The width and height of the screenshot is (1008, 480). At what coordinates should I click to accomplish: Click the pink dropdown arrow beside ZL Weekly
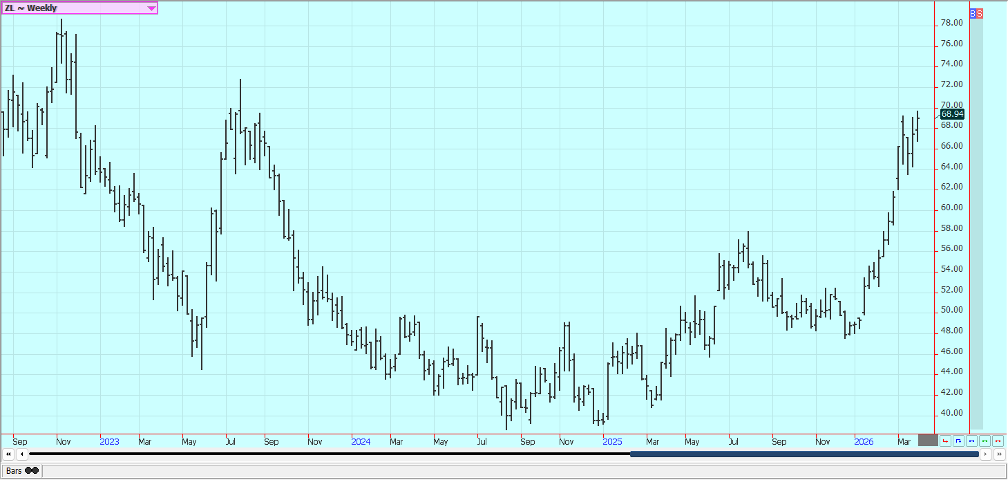tap(151, 8)
